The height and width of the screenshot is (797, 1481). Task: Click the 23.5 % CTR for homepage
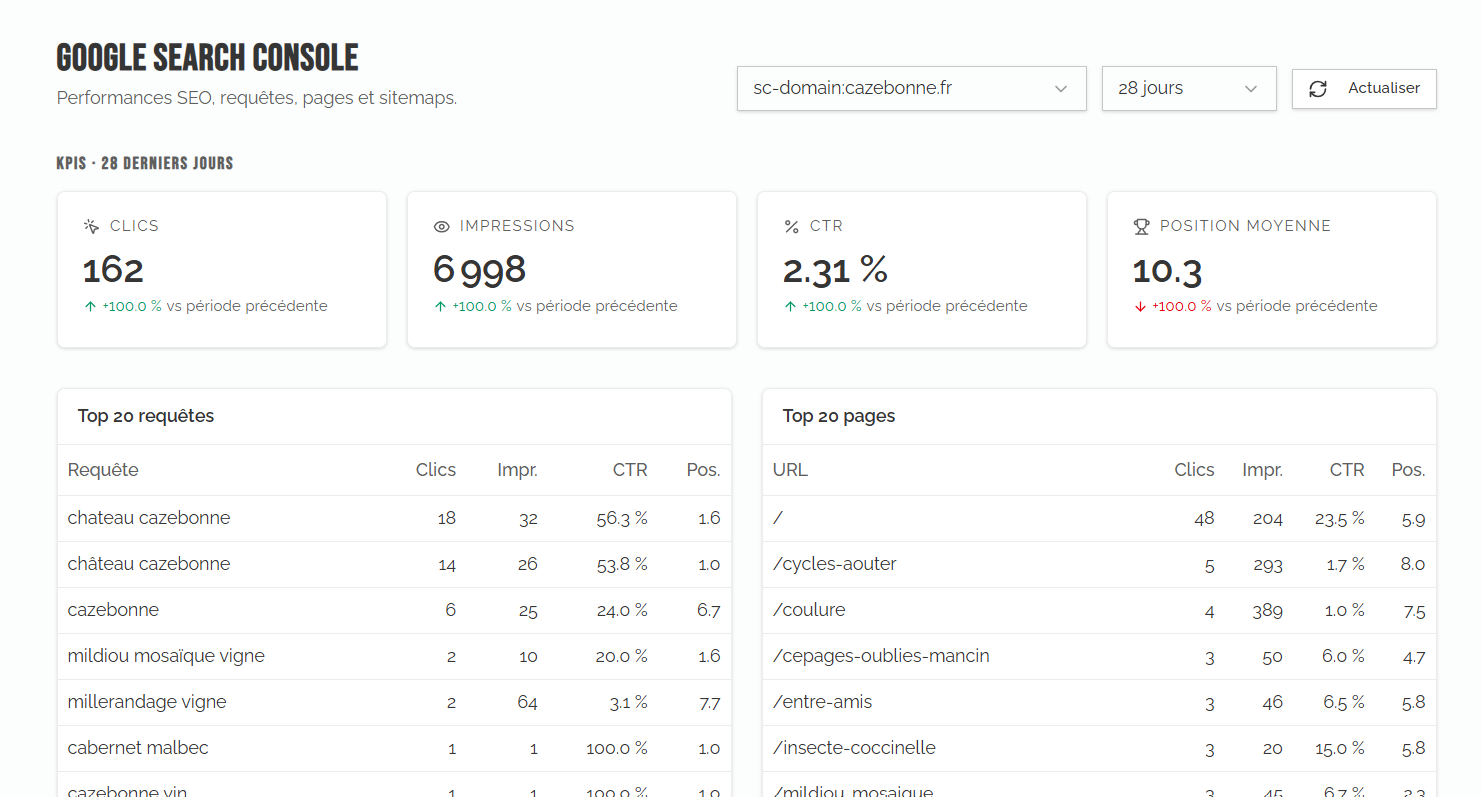click(1340, 518)
